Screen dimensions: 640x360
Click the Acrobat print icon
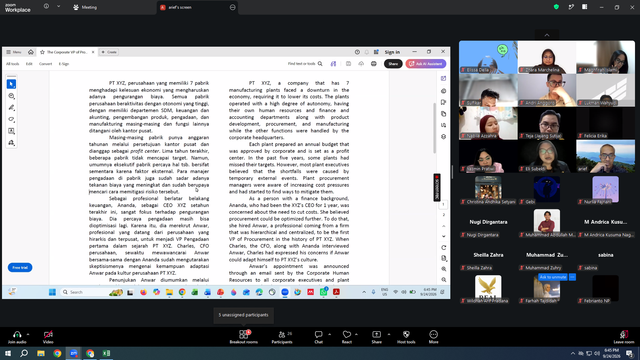(373, 64)
